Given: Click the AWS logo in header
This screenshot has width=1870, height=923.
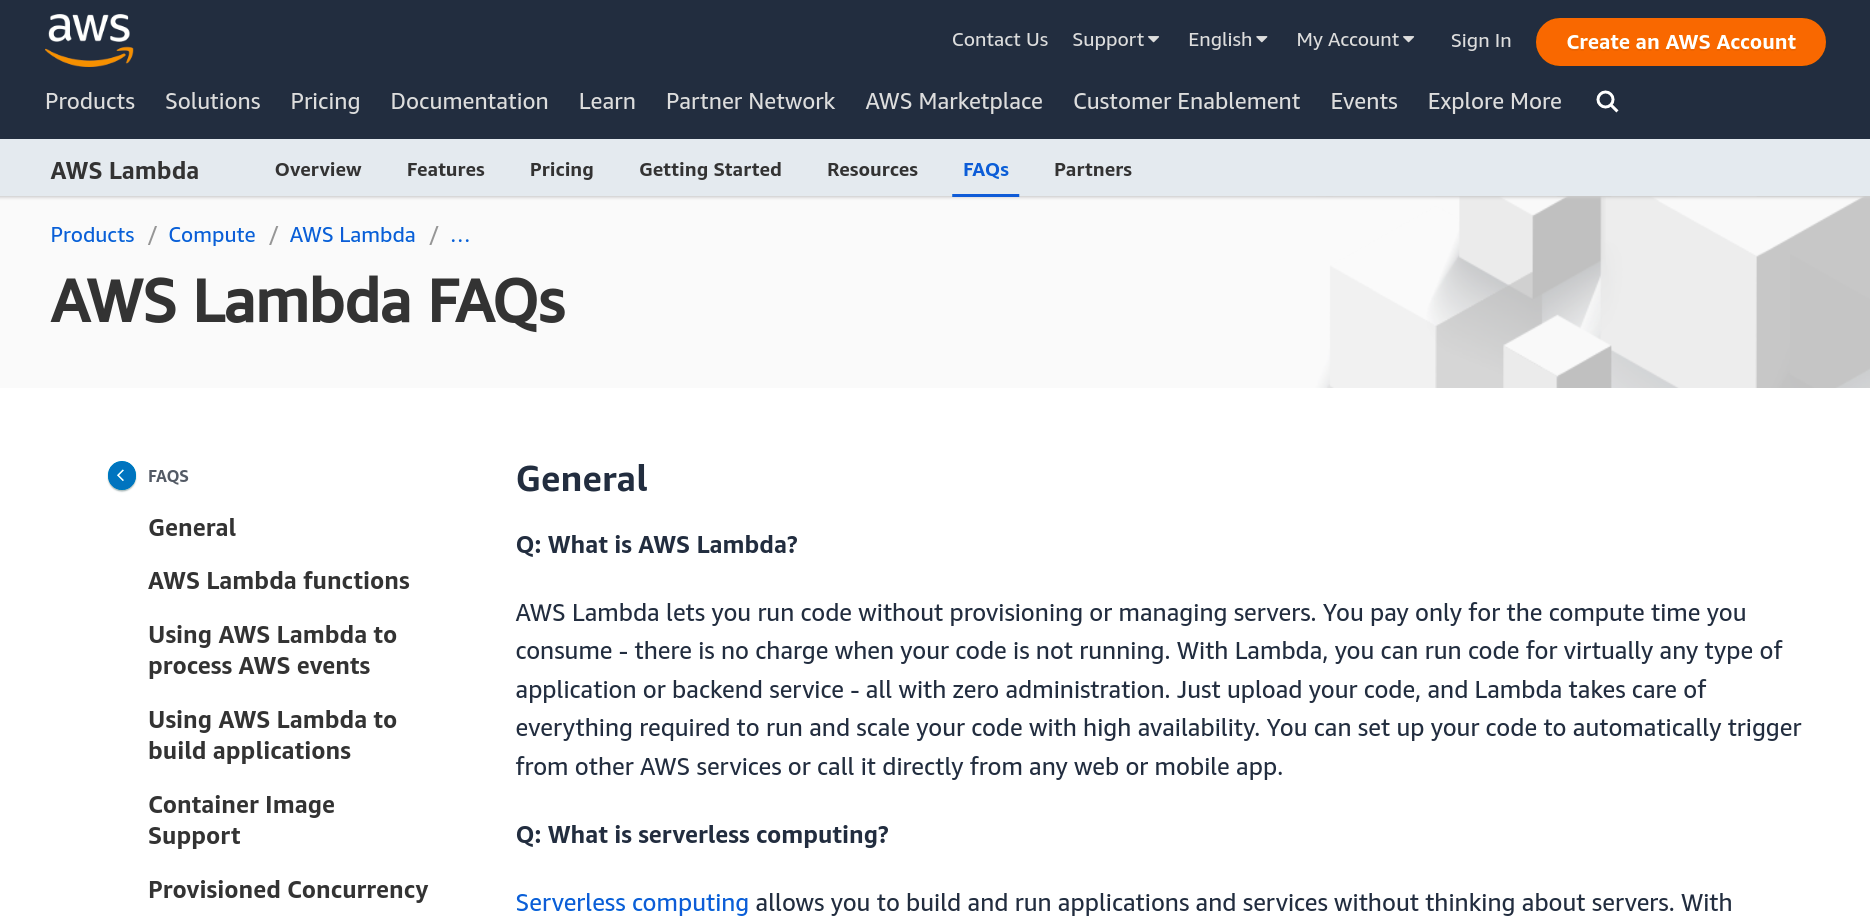Looking at the screenshot, I should (89, 40).
